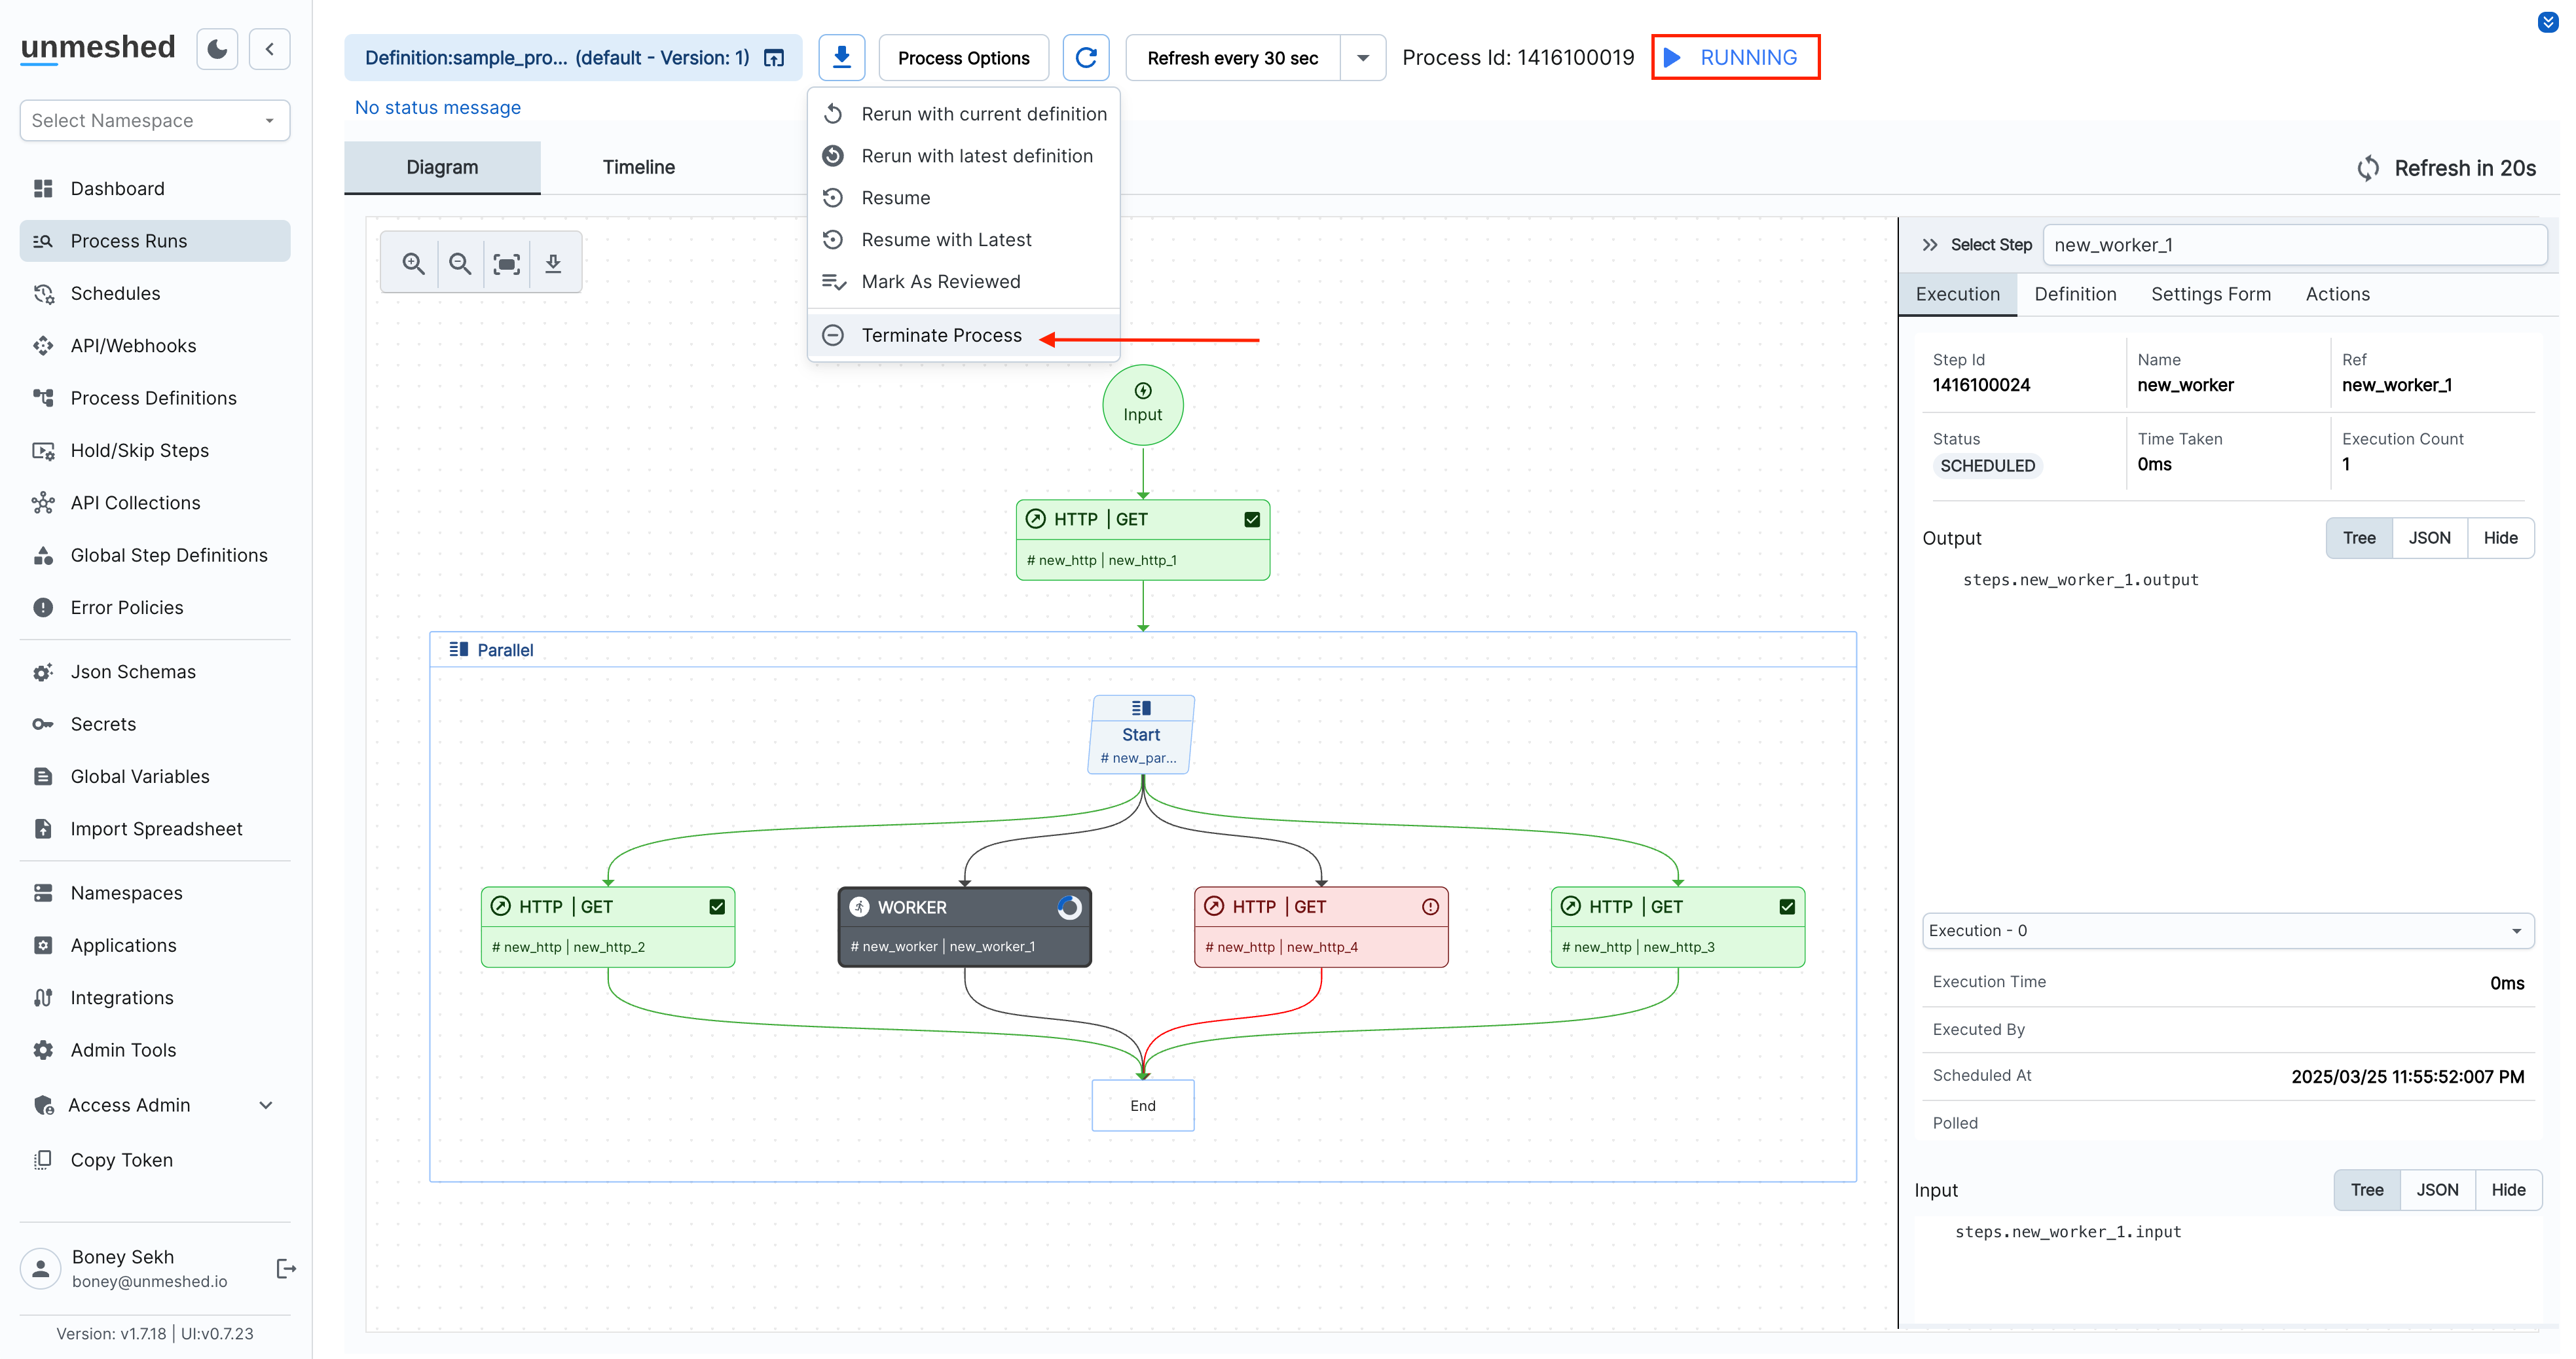This screenshot has width=2576, height=1359.
Task: Click the Process Options button
Action: [x=963, y=57]
